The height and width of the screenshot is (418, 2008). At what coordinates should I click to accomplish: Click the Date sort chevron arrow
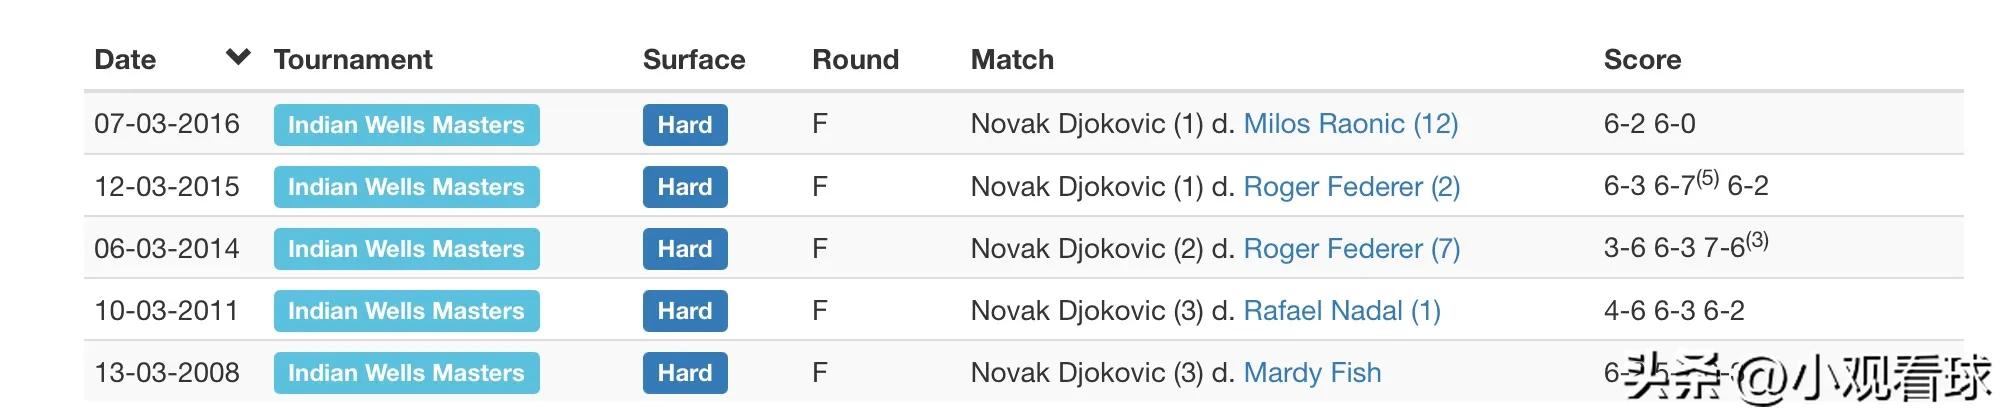(x=238, y=57)
